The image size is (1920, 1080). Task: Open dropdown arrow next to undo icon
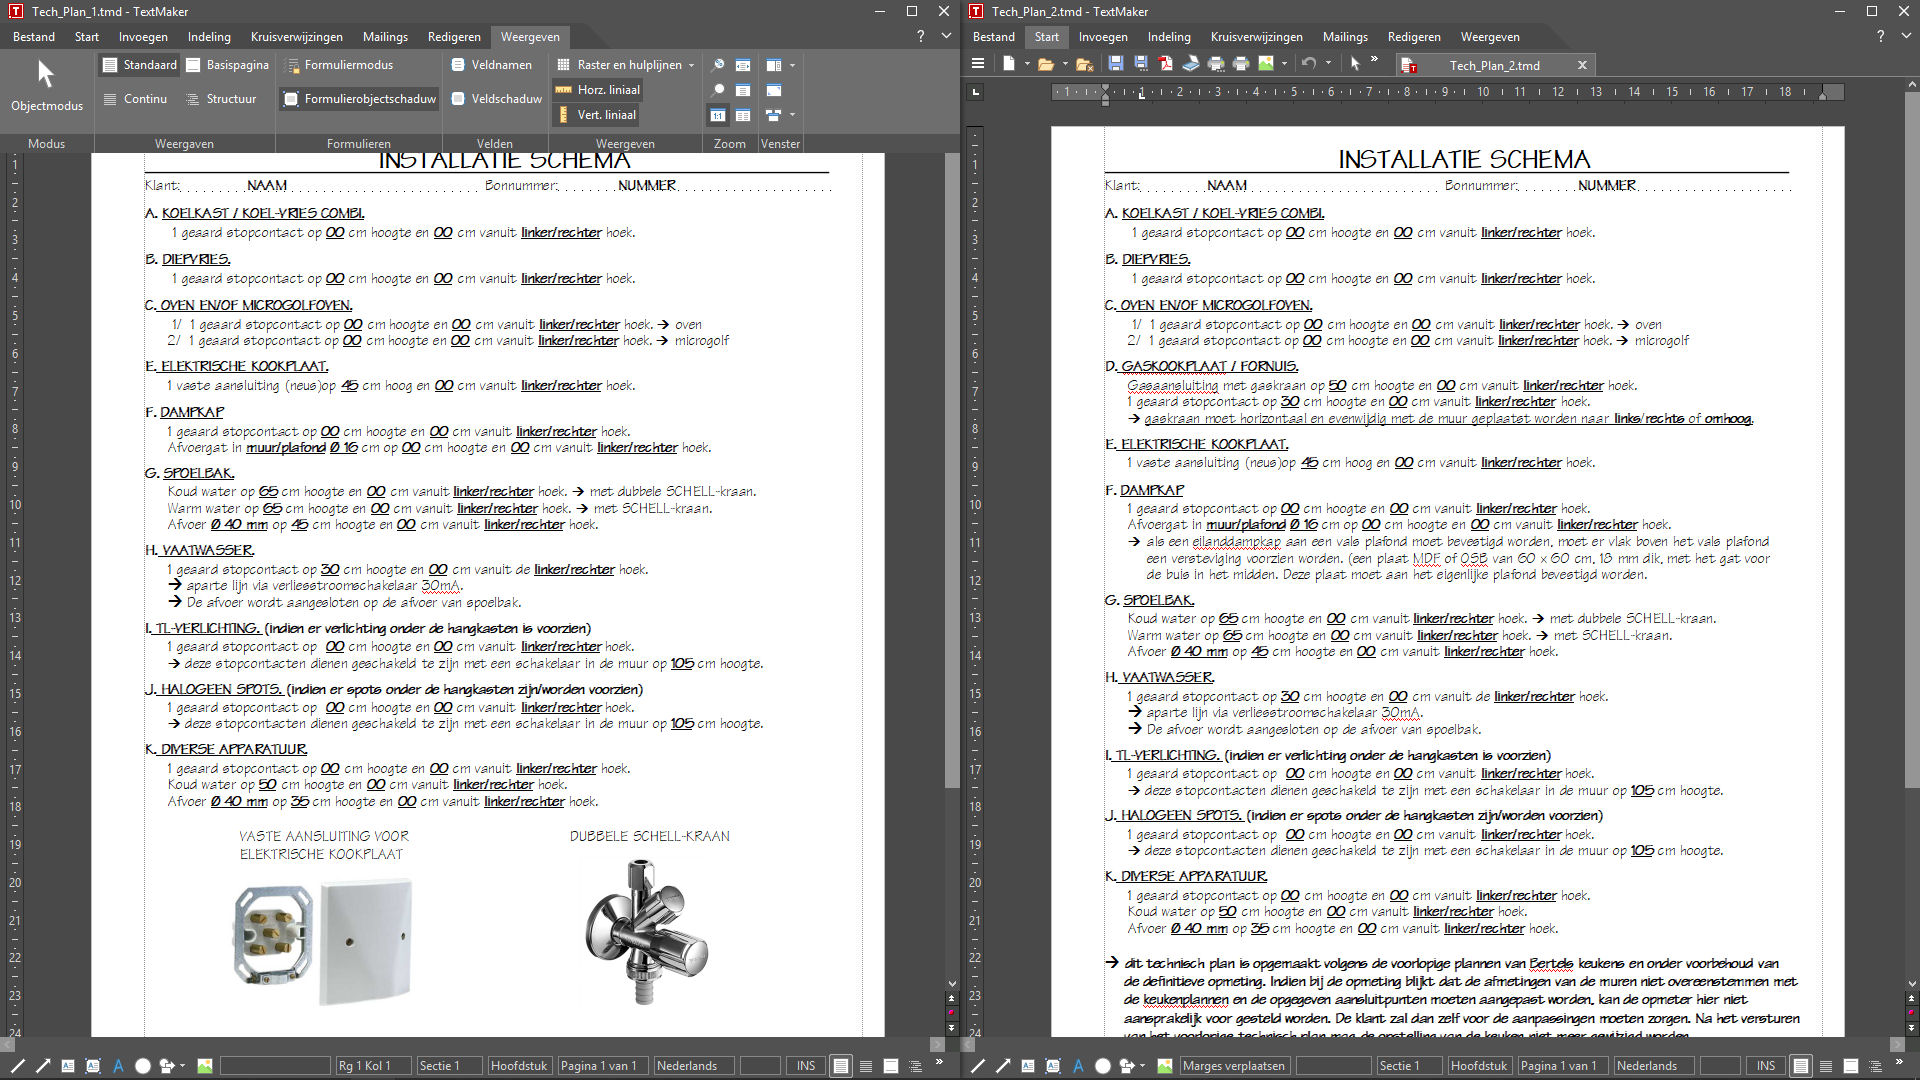point(1328,64)
